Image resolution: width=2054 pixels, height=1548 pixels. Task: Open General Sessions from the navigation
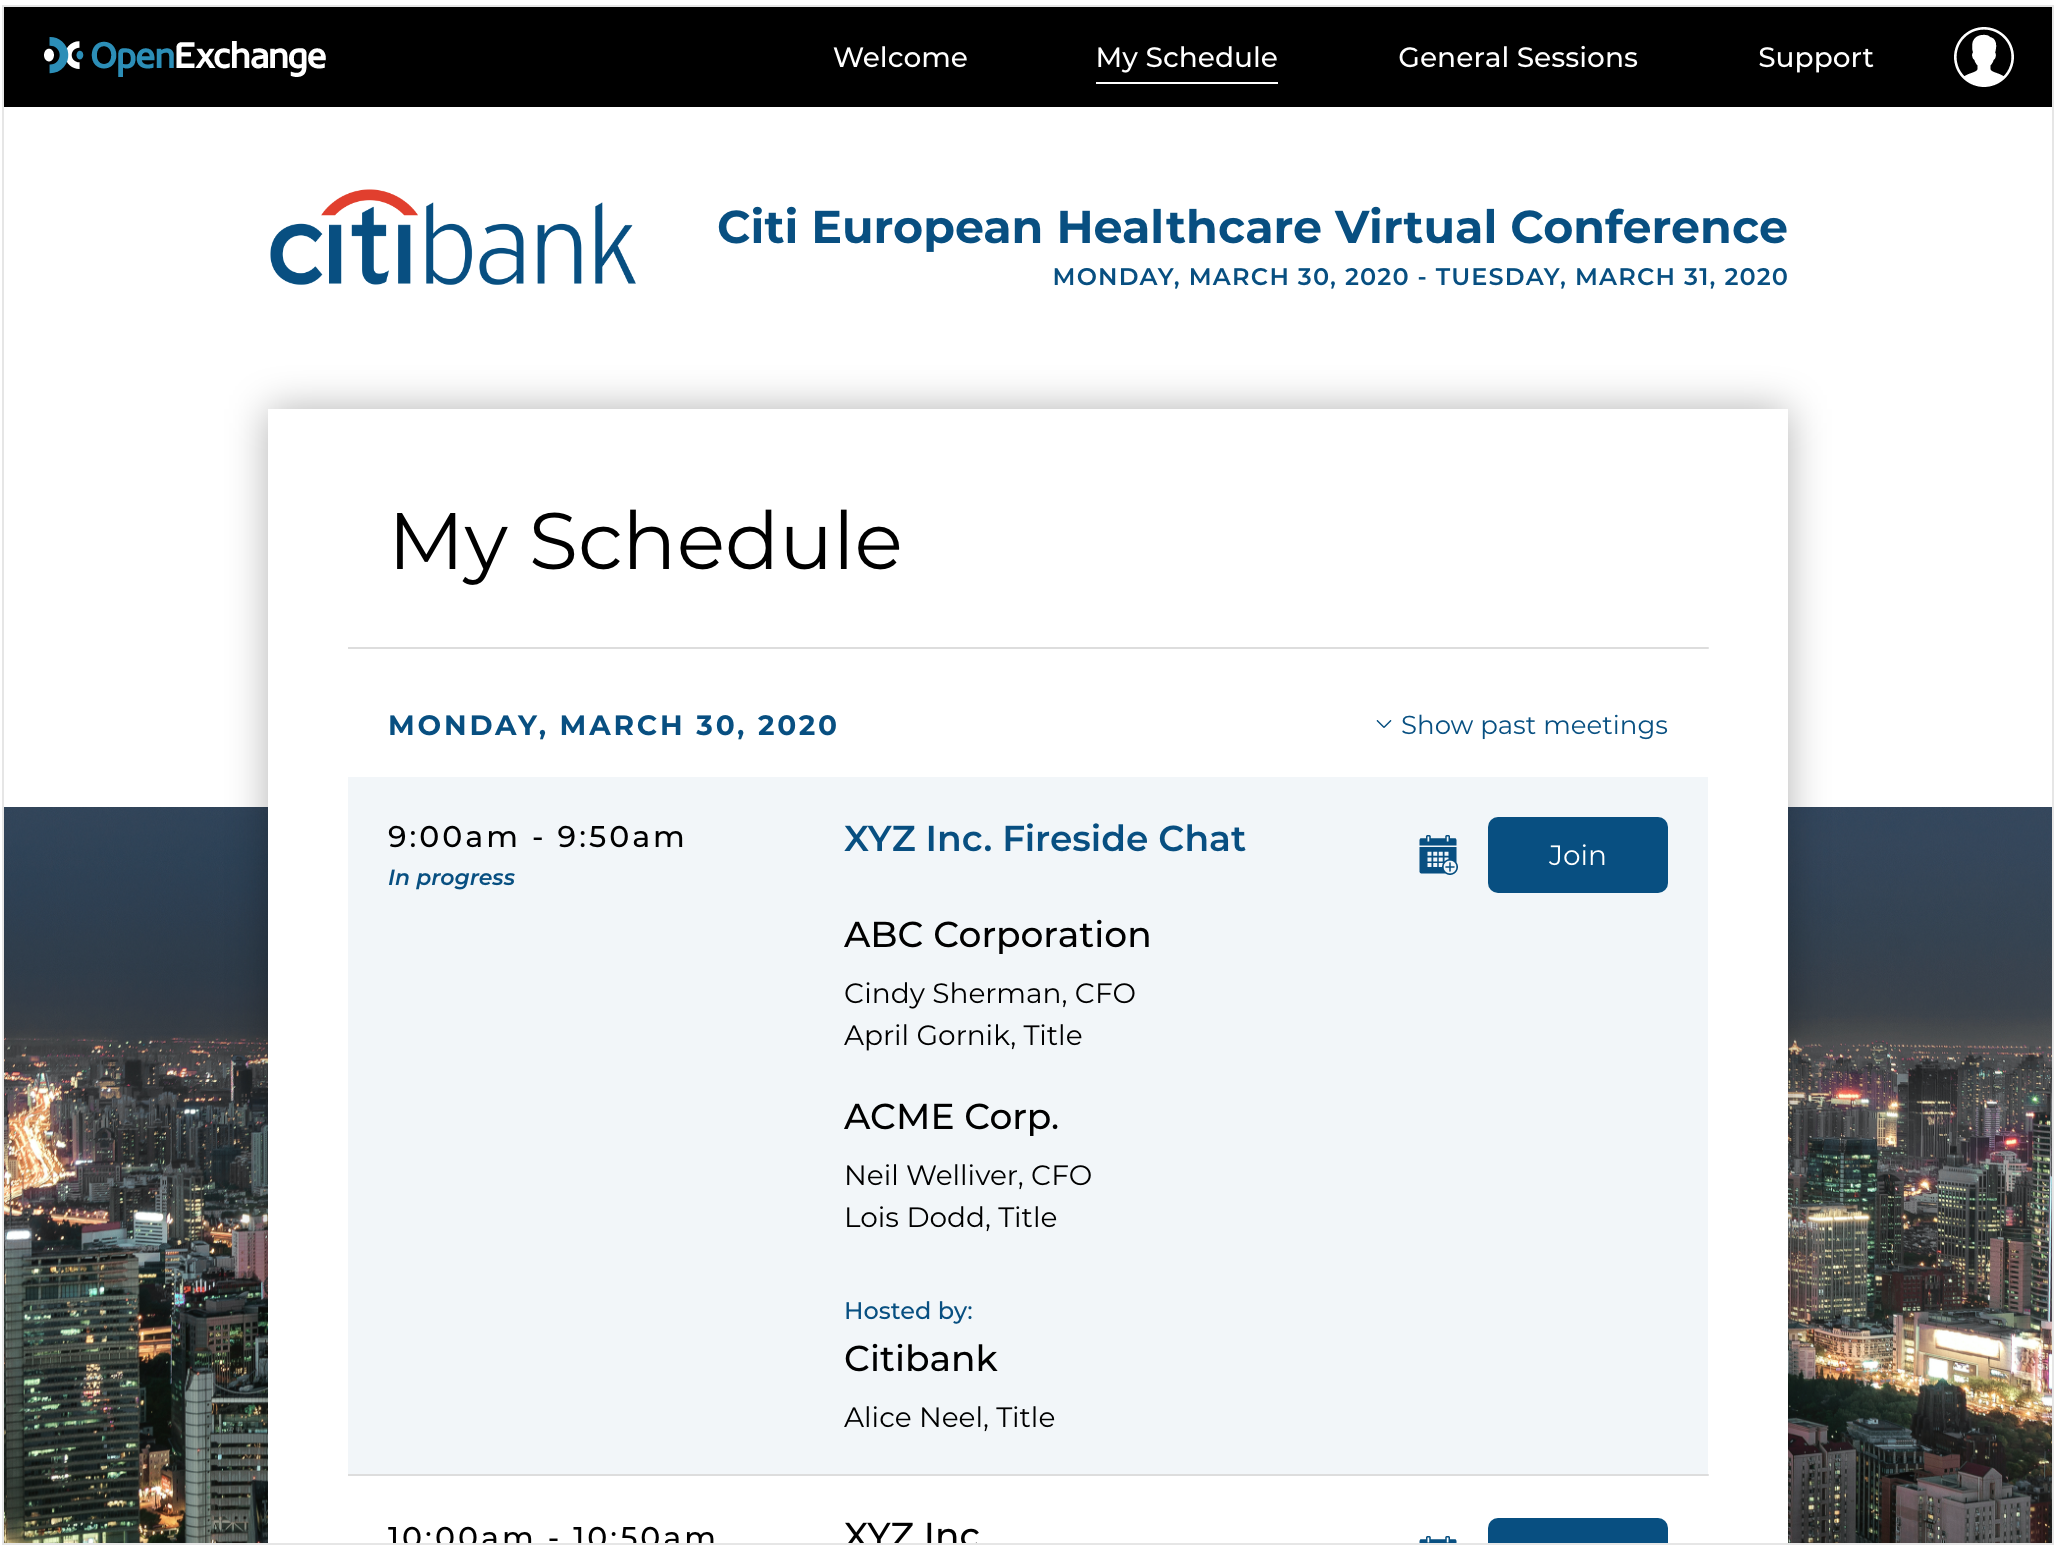pos(1517,57)
